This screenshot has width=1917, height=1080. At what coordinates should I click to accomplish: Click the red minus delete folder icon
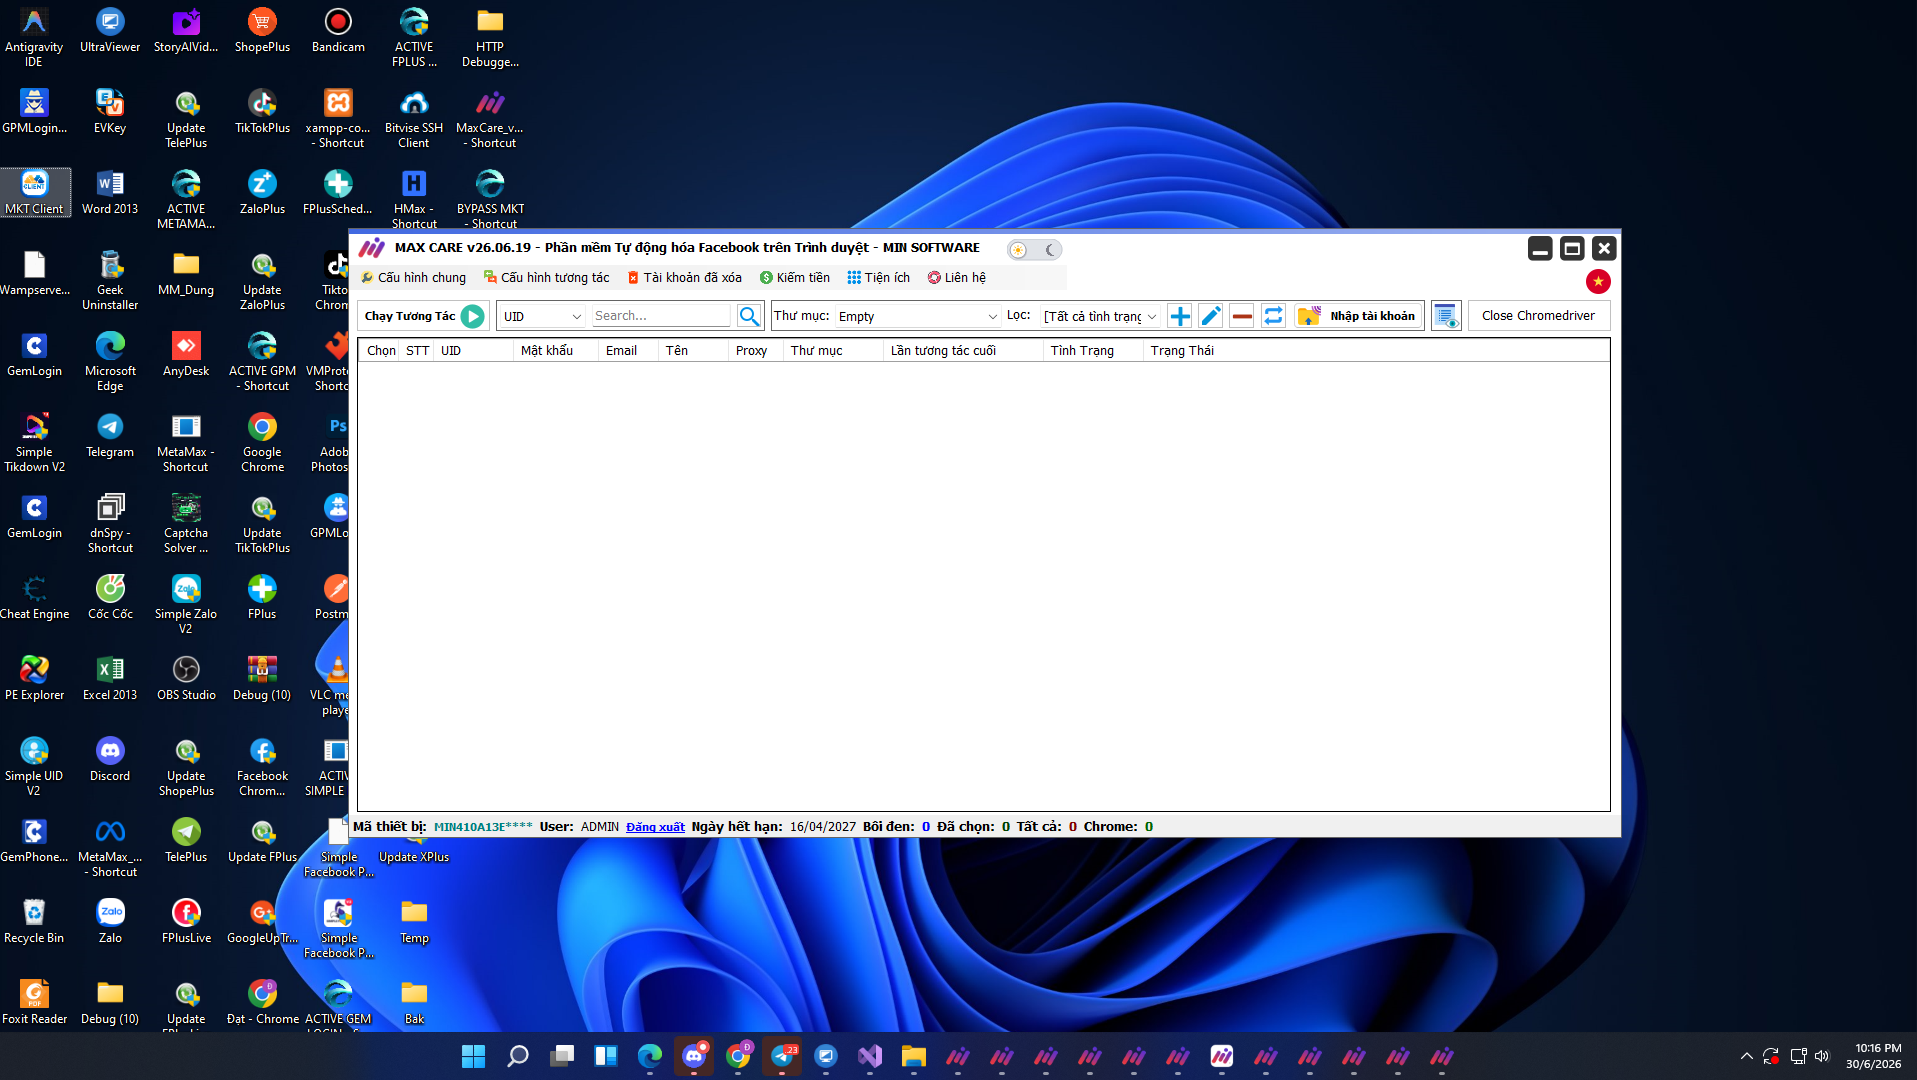coord(1242,316)
